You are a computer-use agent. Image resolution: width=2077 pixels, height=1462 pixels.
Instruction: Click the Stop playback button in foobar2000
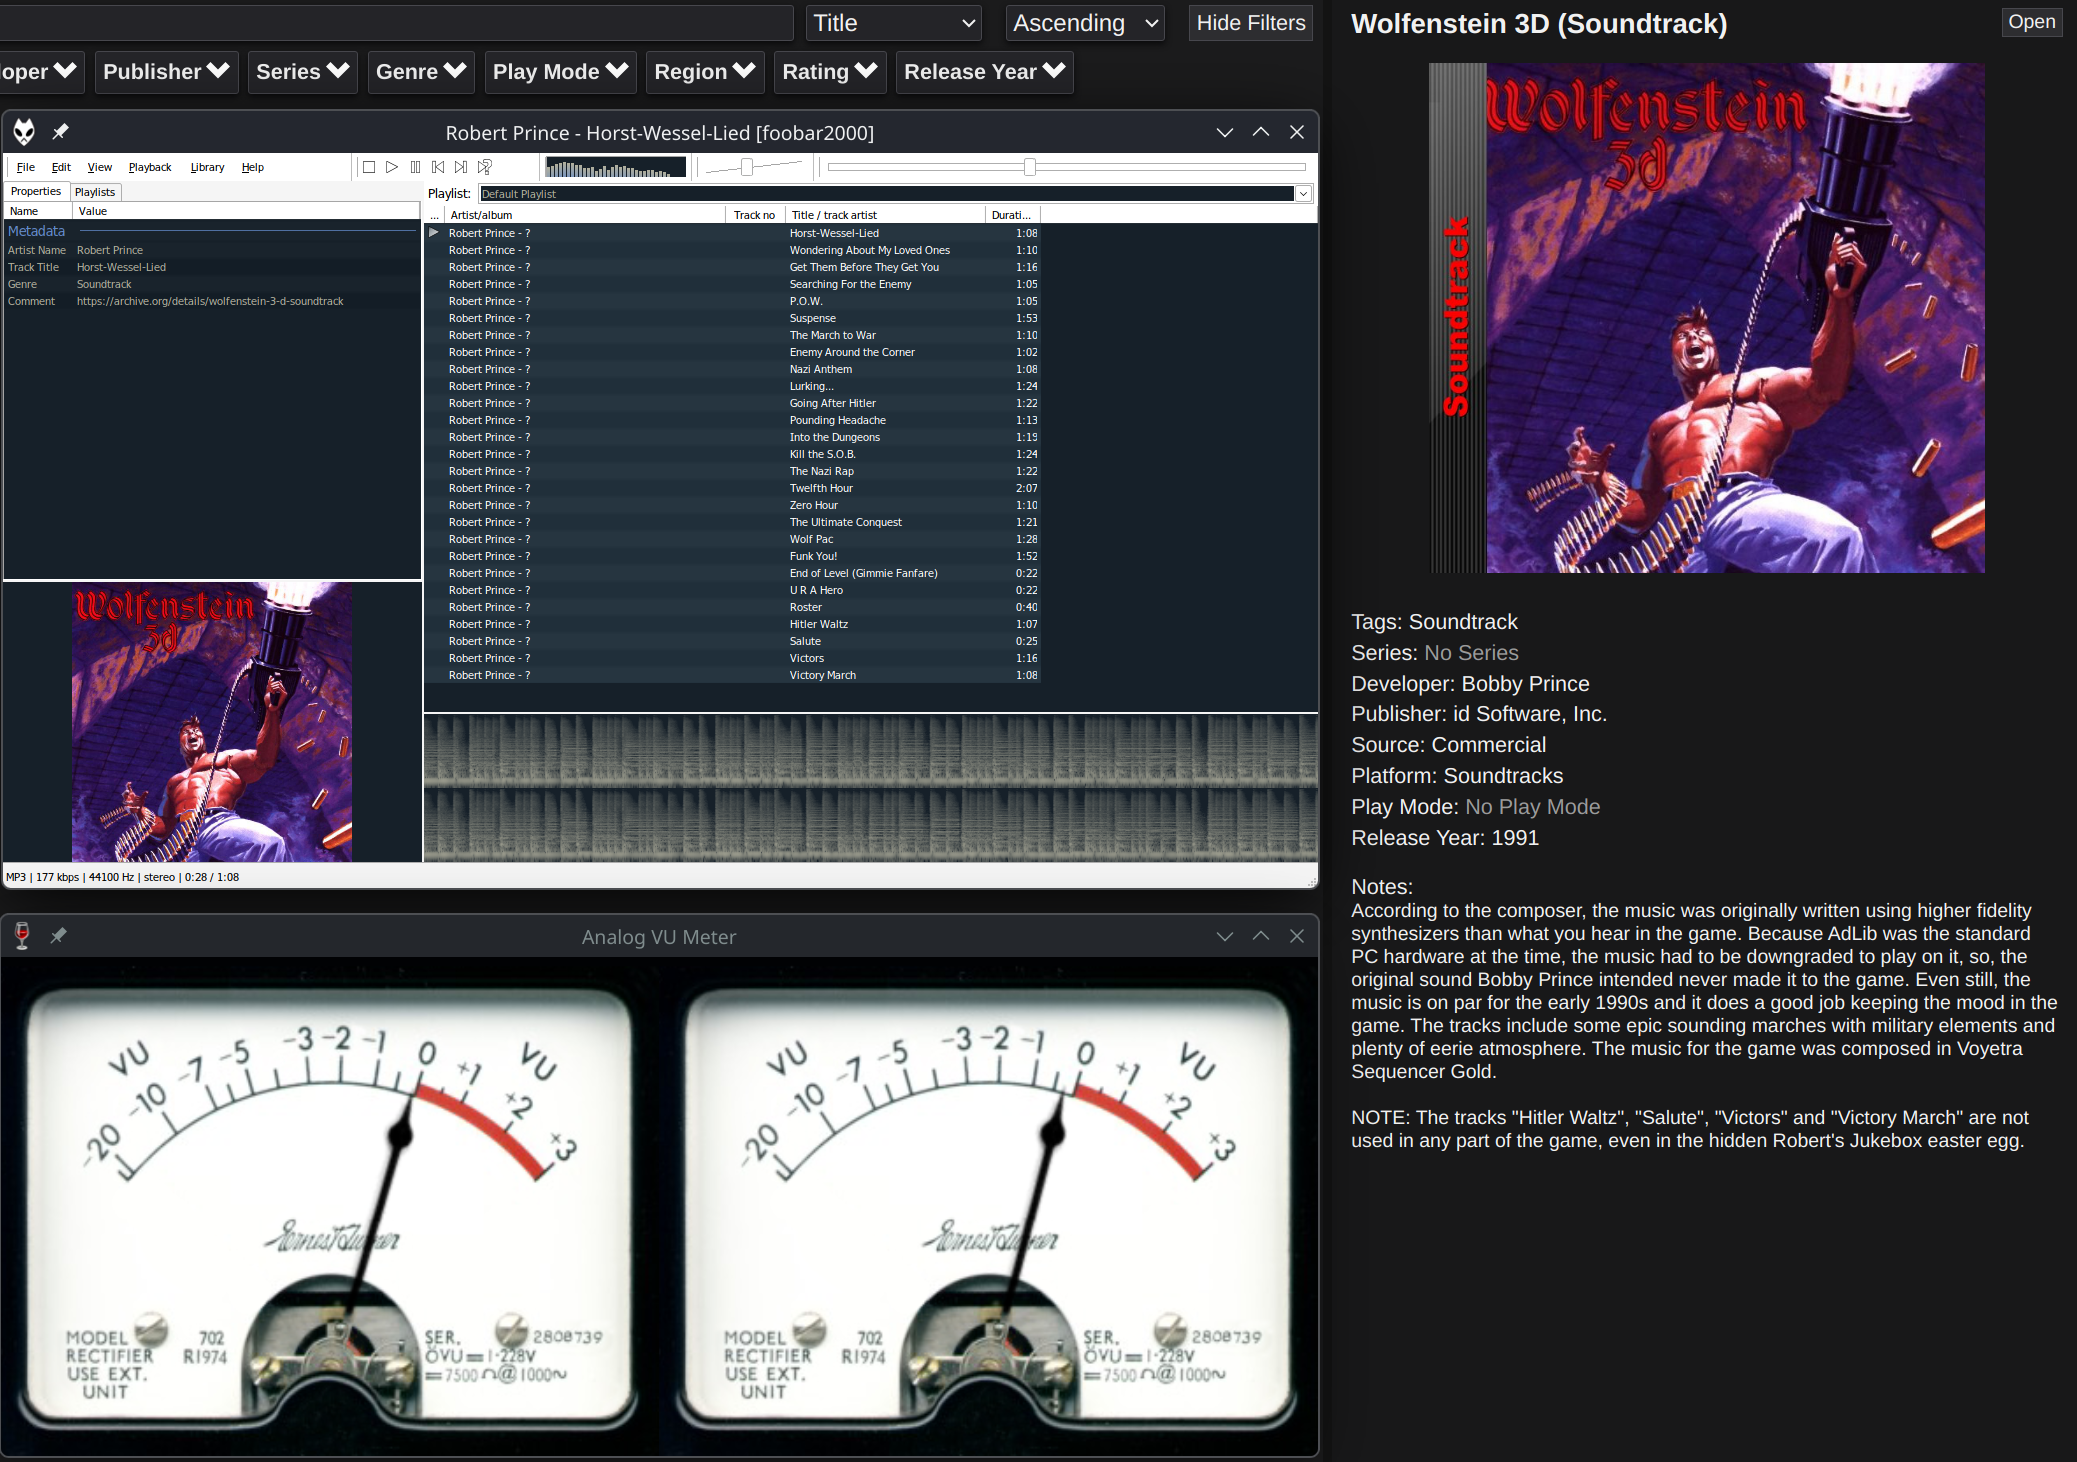point(369,167)
